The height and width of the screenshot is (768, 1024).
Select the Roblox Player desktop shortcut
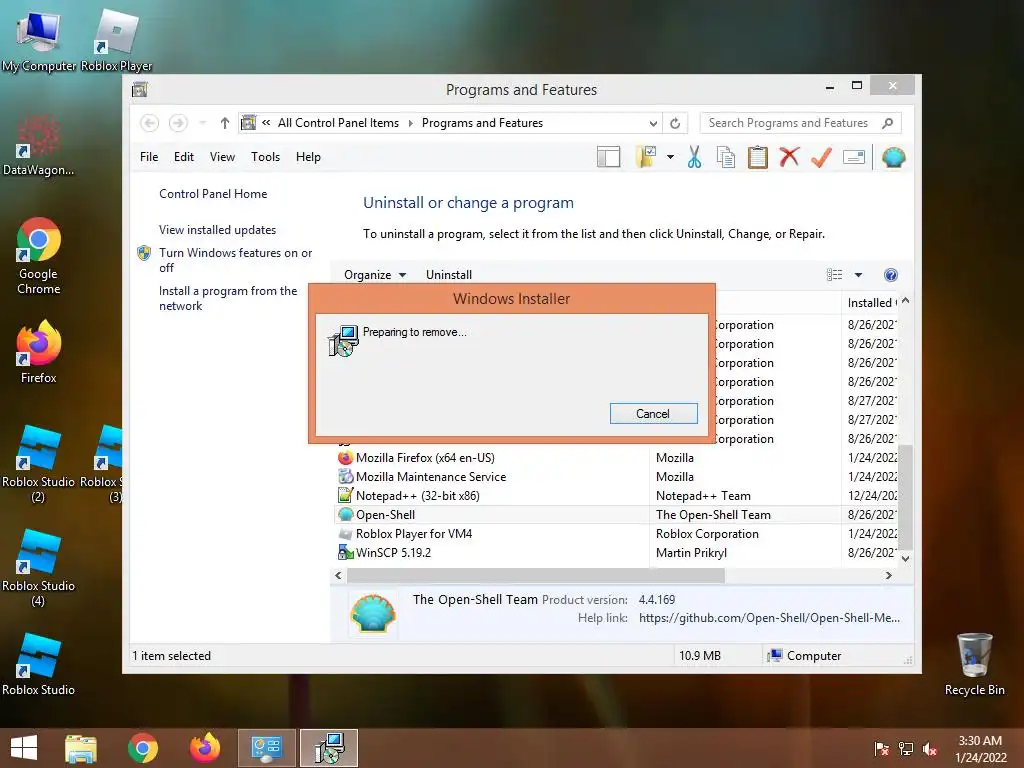click(x=116, y=40)
